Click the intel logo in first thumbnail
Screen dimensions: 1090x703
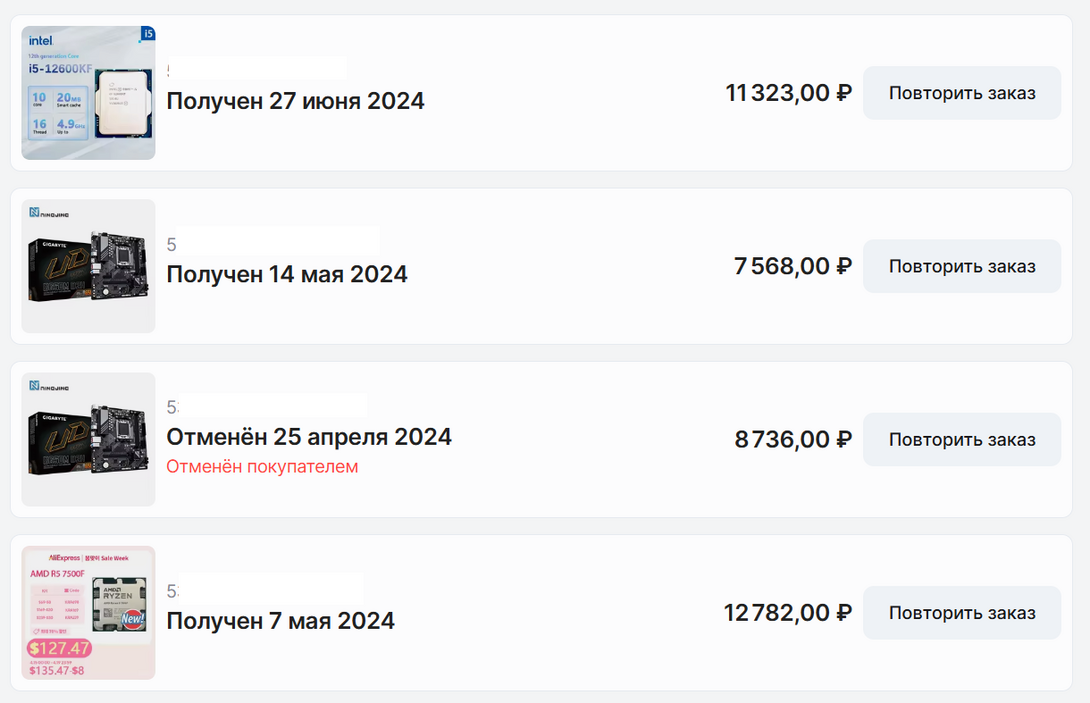tap(40, 41)
